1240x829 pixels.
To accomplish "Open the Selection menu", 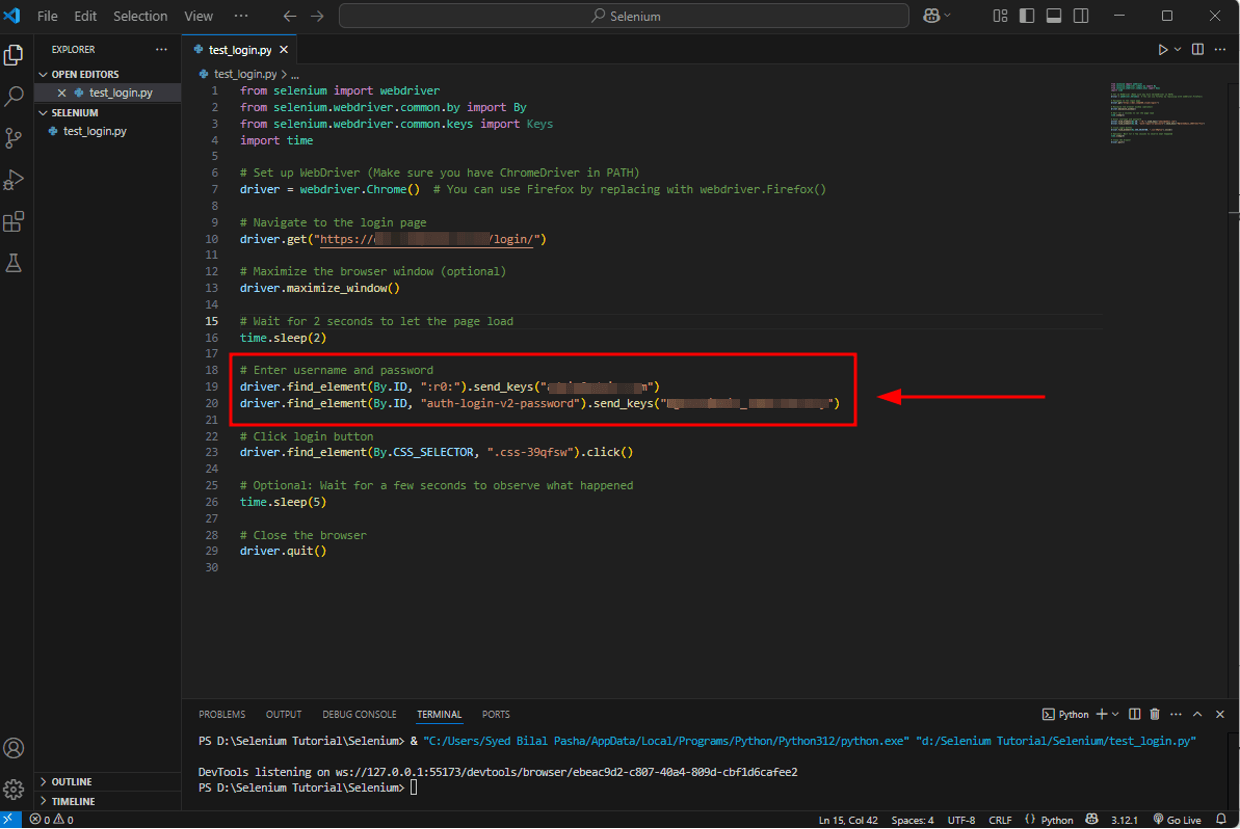I will 140,16.
